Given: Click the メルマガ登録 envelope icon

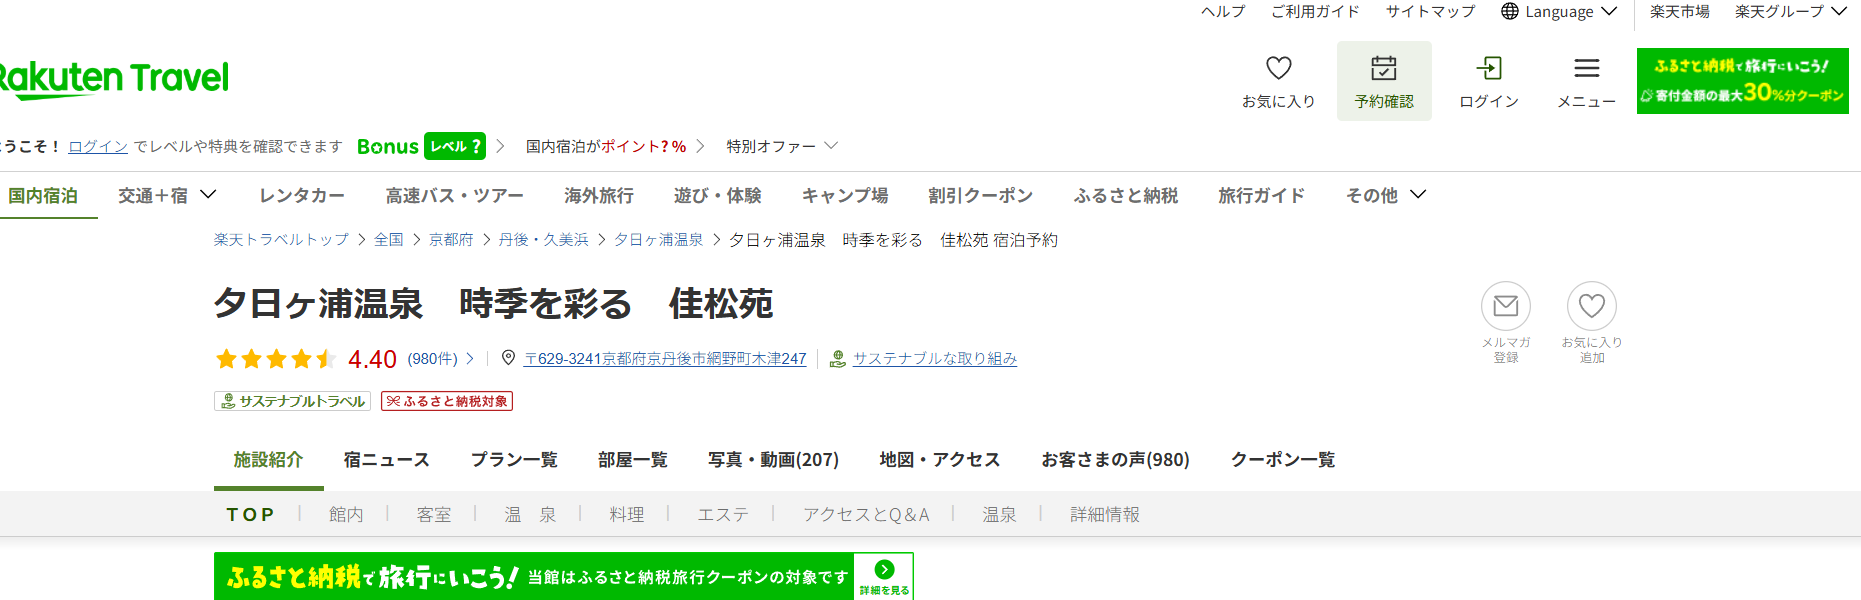Looking at the screenshot, I should (1505, 306).
